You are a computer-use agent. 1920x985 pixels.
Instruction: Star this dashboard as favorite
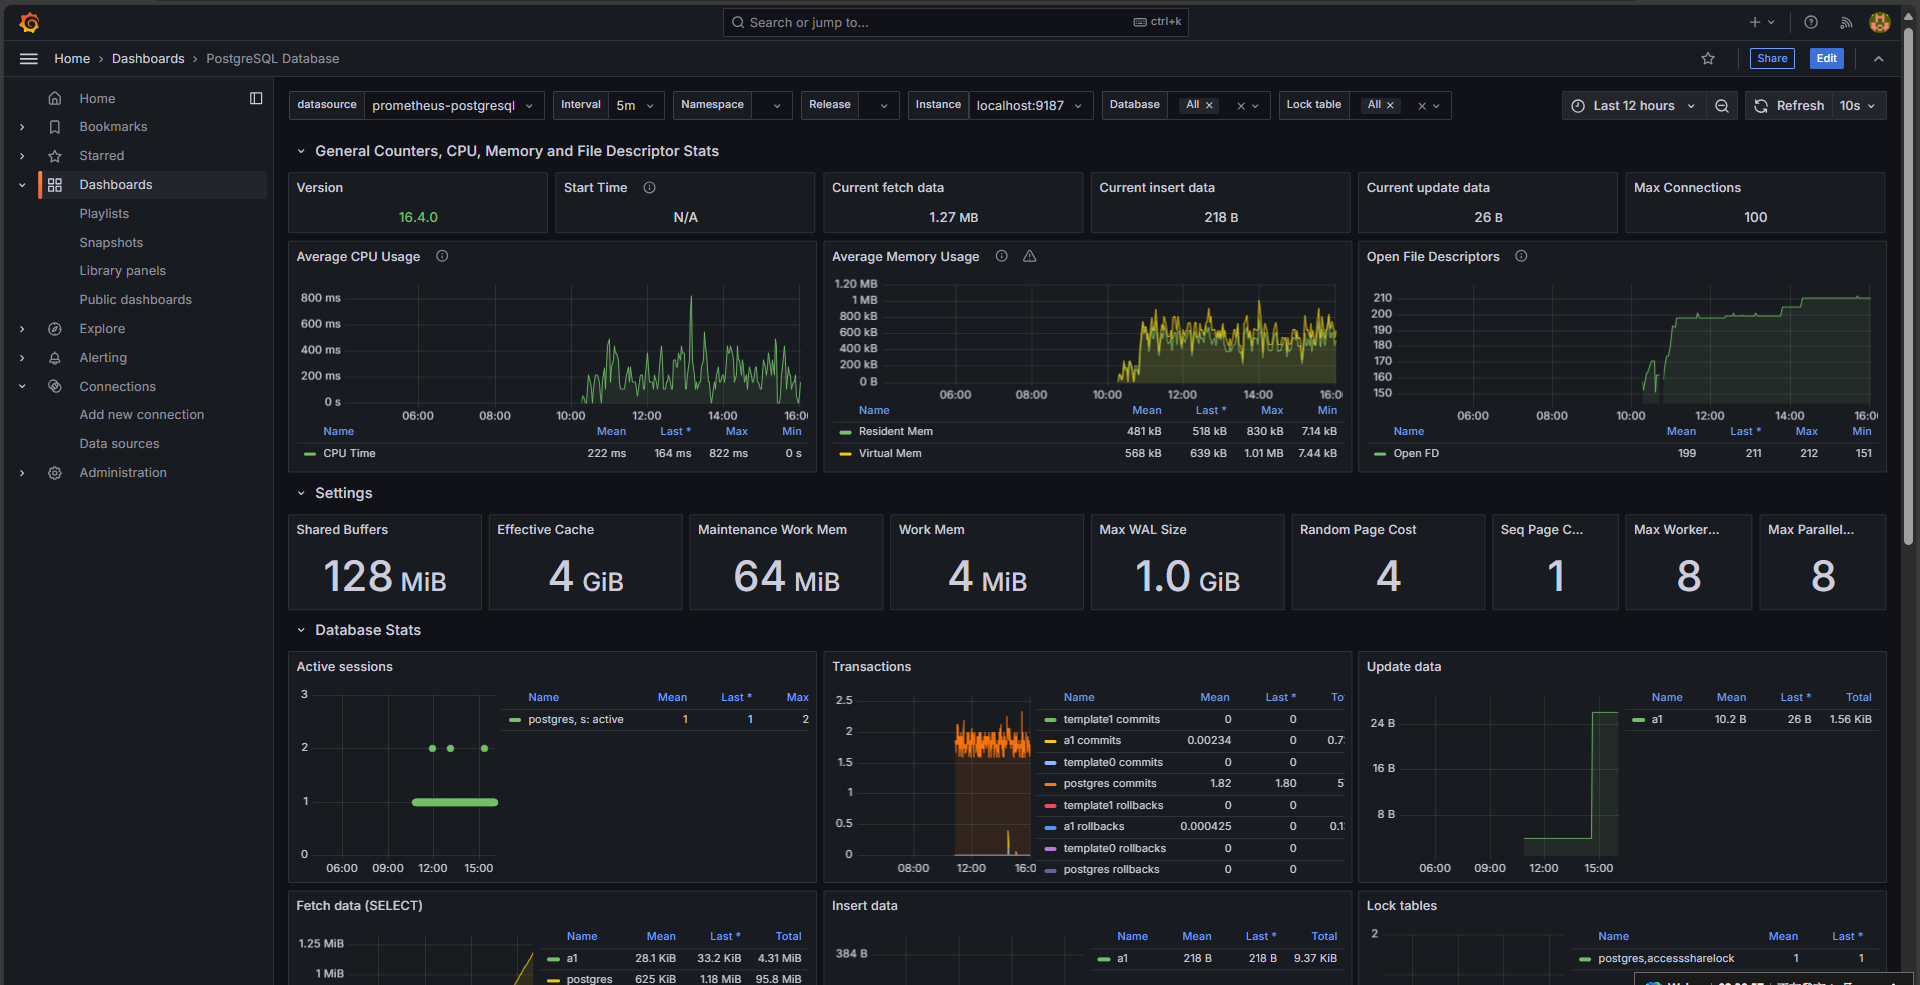point(1708,59)
